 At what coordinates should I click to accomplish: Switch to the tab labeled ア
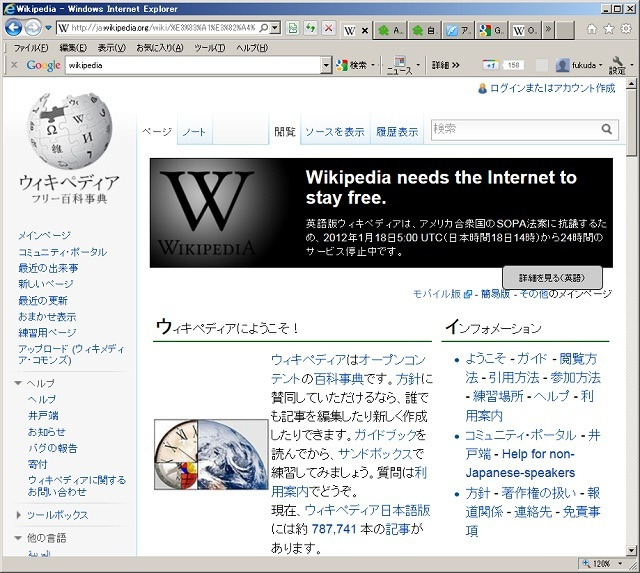pos(458,30)
